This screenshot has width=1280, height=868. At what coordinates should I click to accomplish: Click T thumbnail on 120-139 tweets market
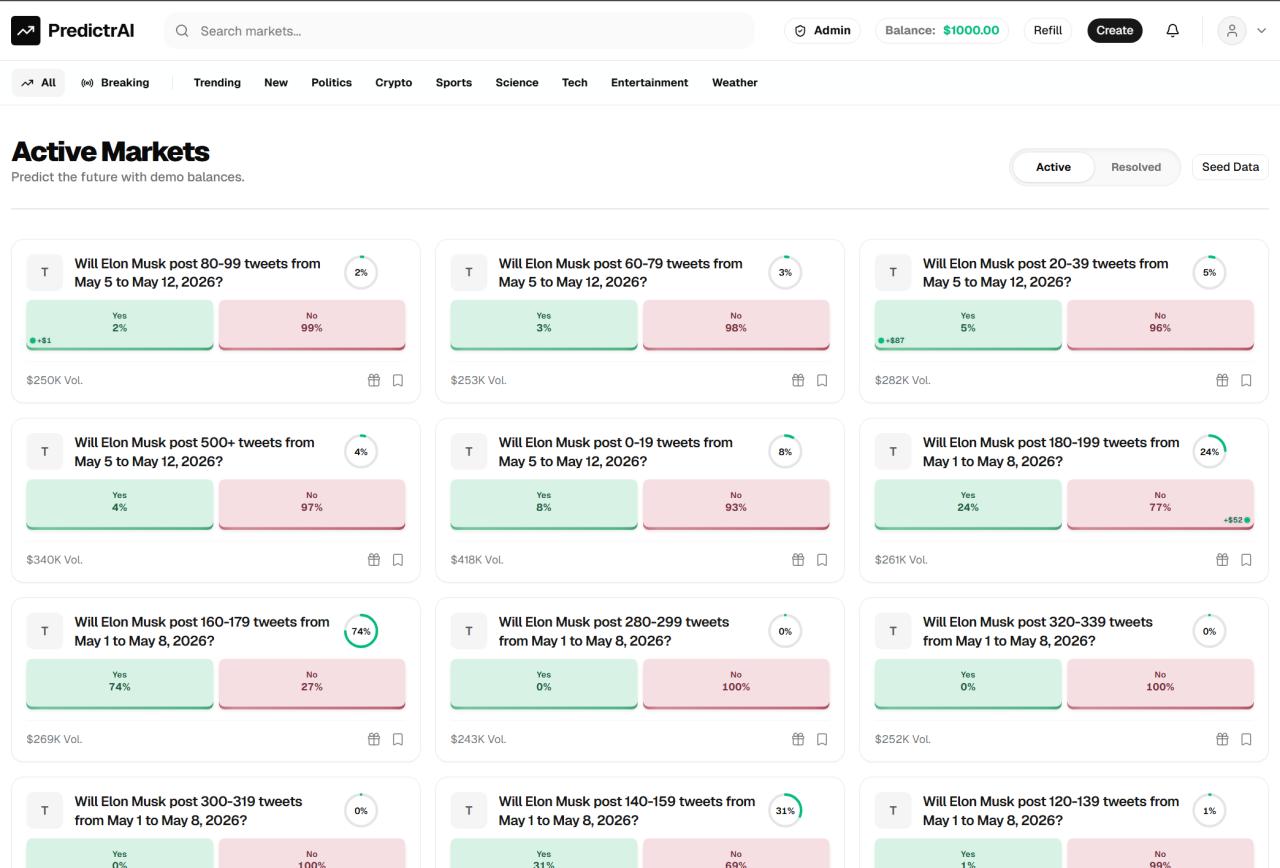point(893,811)
